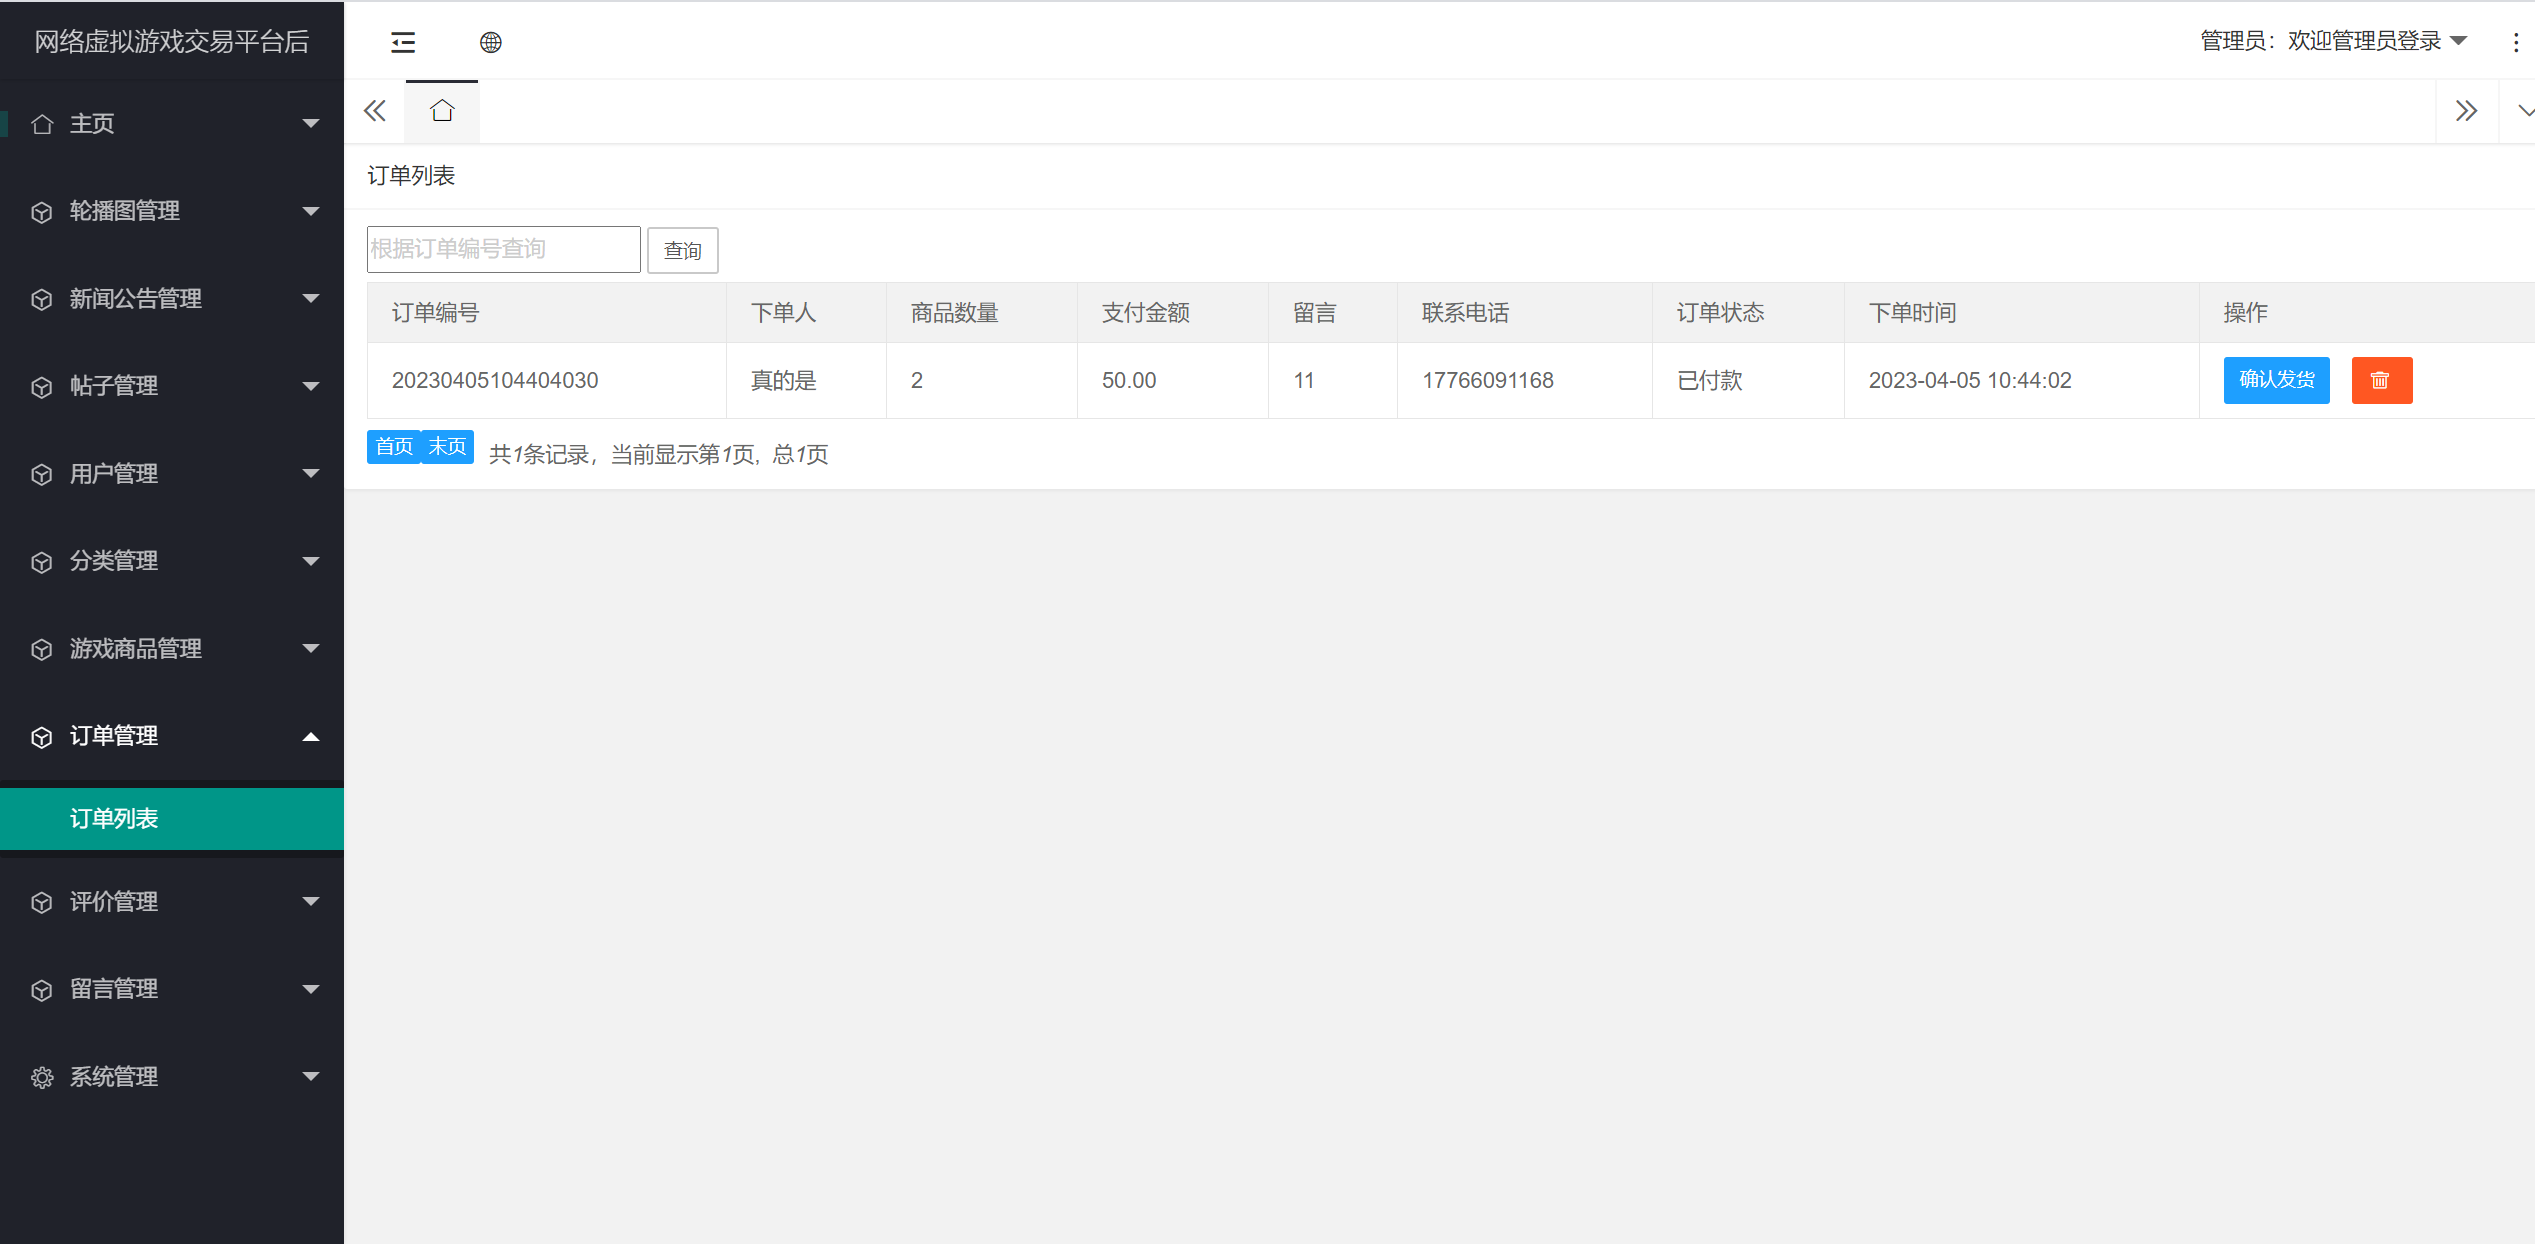This screenshot has width=2535, height=1244.
Task: Select the globe language icon
Action: click(x=491, y=42)
